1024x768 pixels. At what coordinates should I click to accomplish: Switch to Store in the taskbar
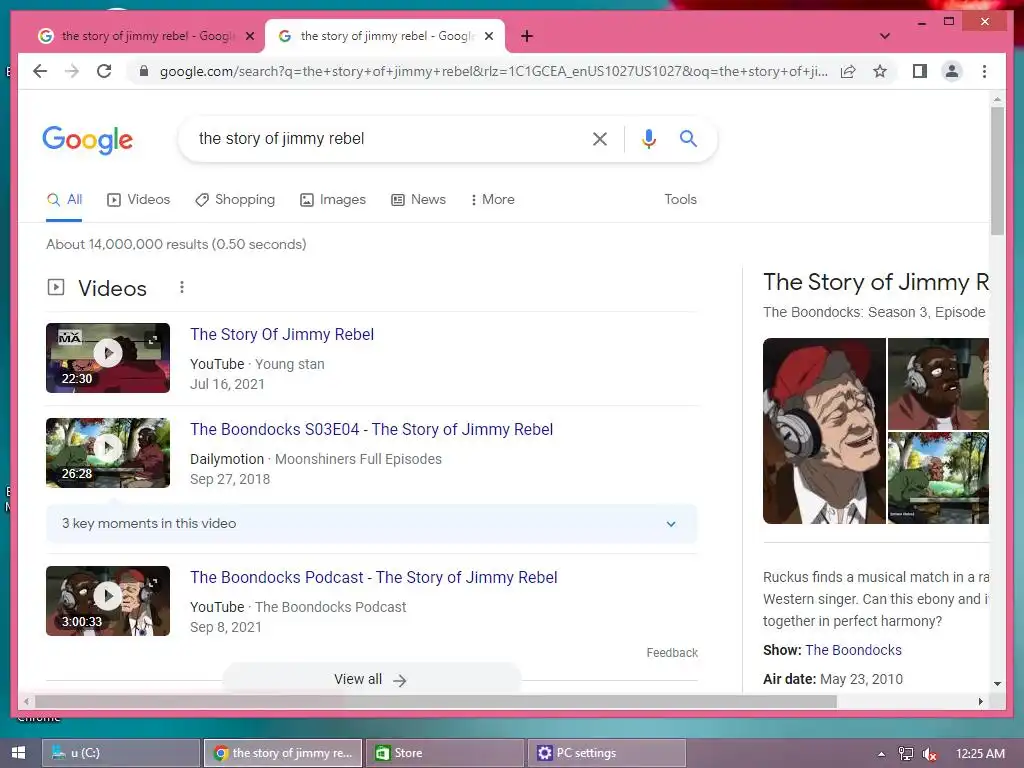point(445,753)
